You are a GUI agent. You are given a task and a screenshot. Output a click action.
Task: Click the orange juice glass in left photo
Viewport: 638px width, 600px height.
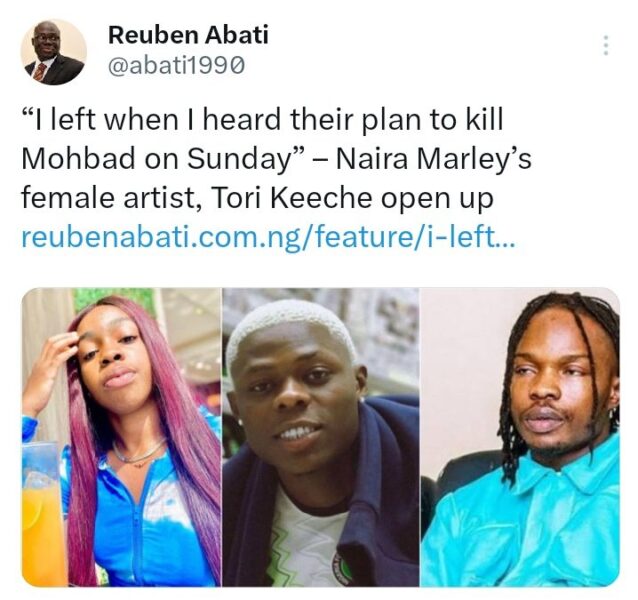point(41,513)
